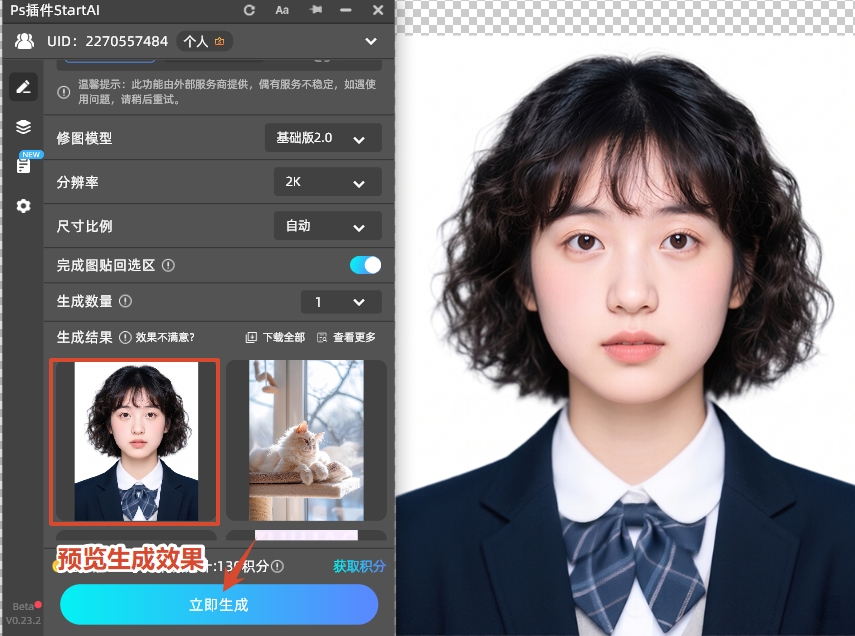The width and height of the screenshot is (855, 636).
Task: Select the edit pen tool in the sidebar
Action: (23, 87)
